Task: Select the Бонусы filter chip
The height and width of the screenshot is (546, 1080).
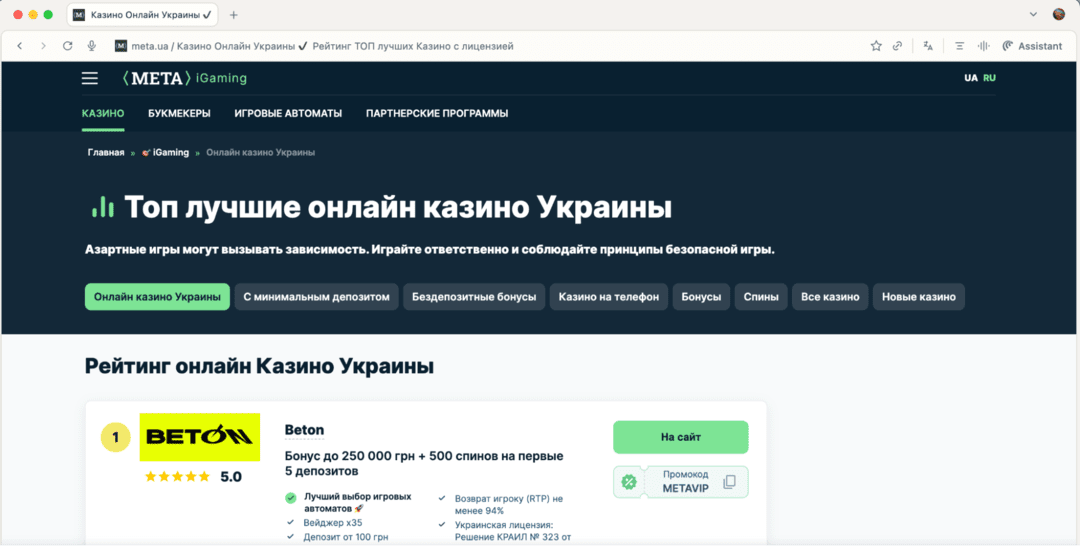Action: (x=701, y=297)
